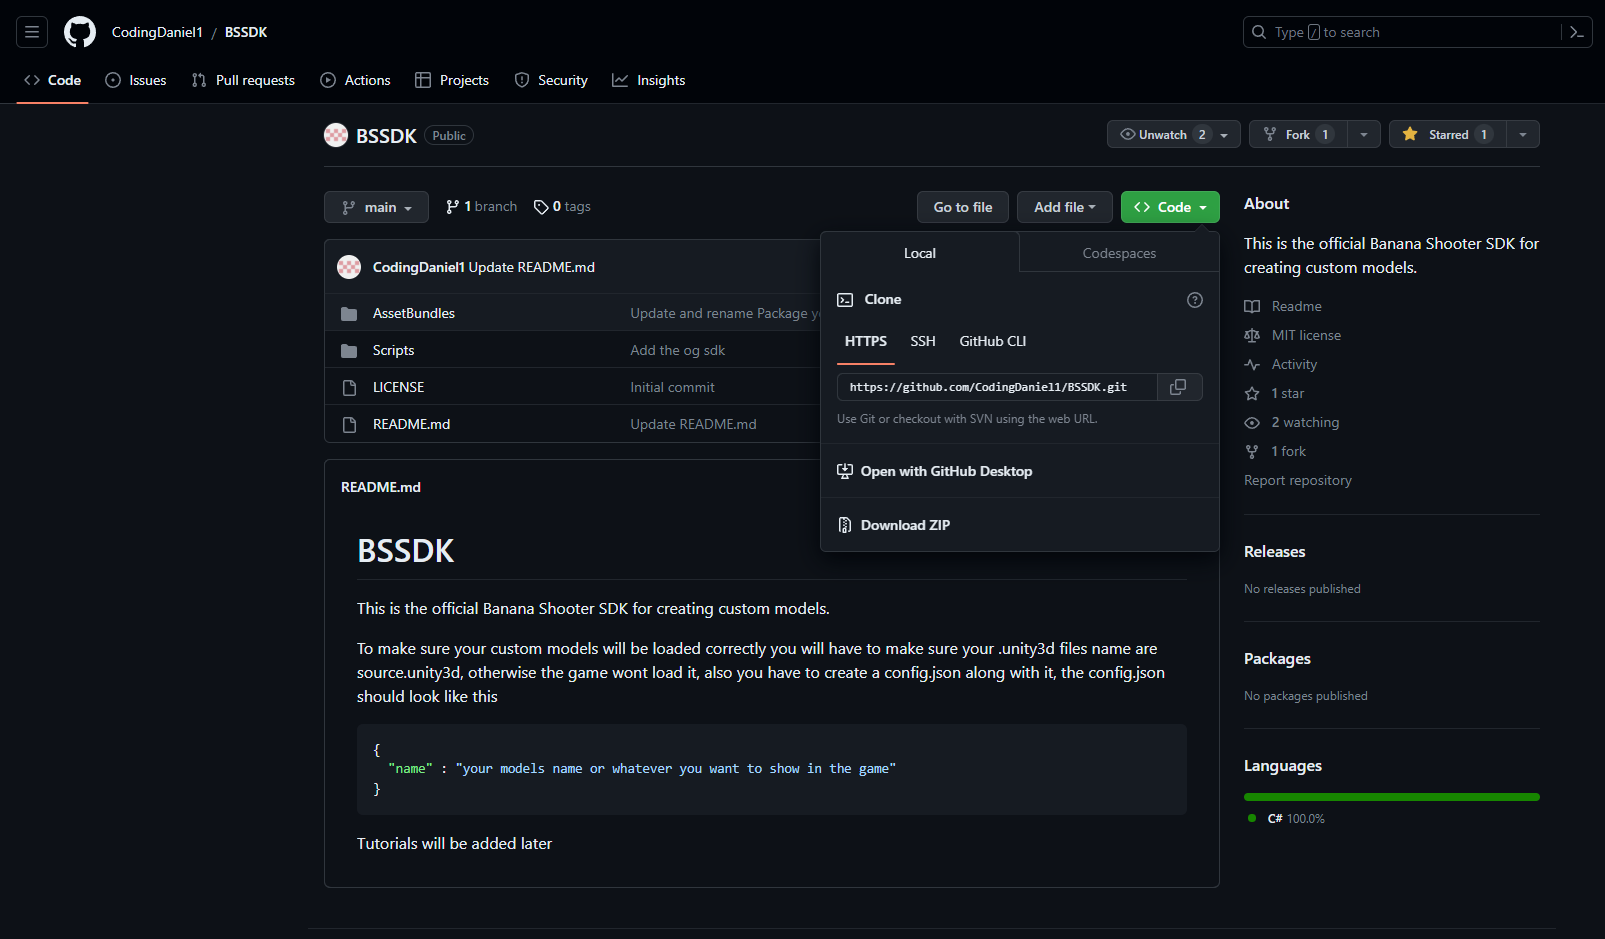Click the Scripts folder icon
Screen dimensions: 1605x939
click(349, 351)
